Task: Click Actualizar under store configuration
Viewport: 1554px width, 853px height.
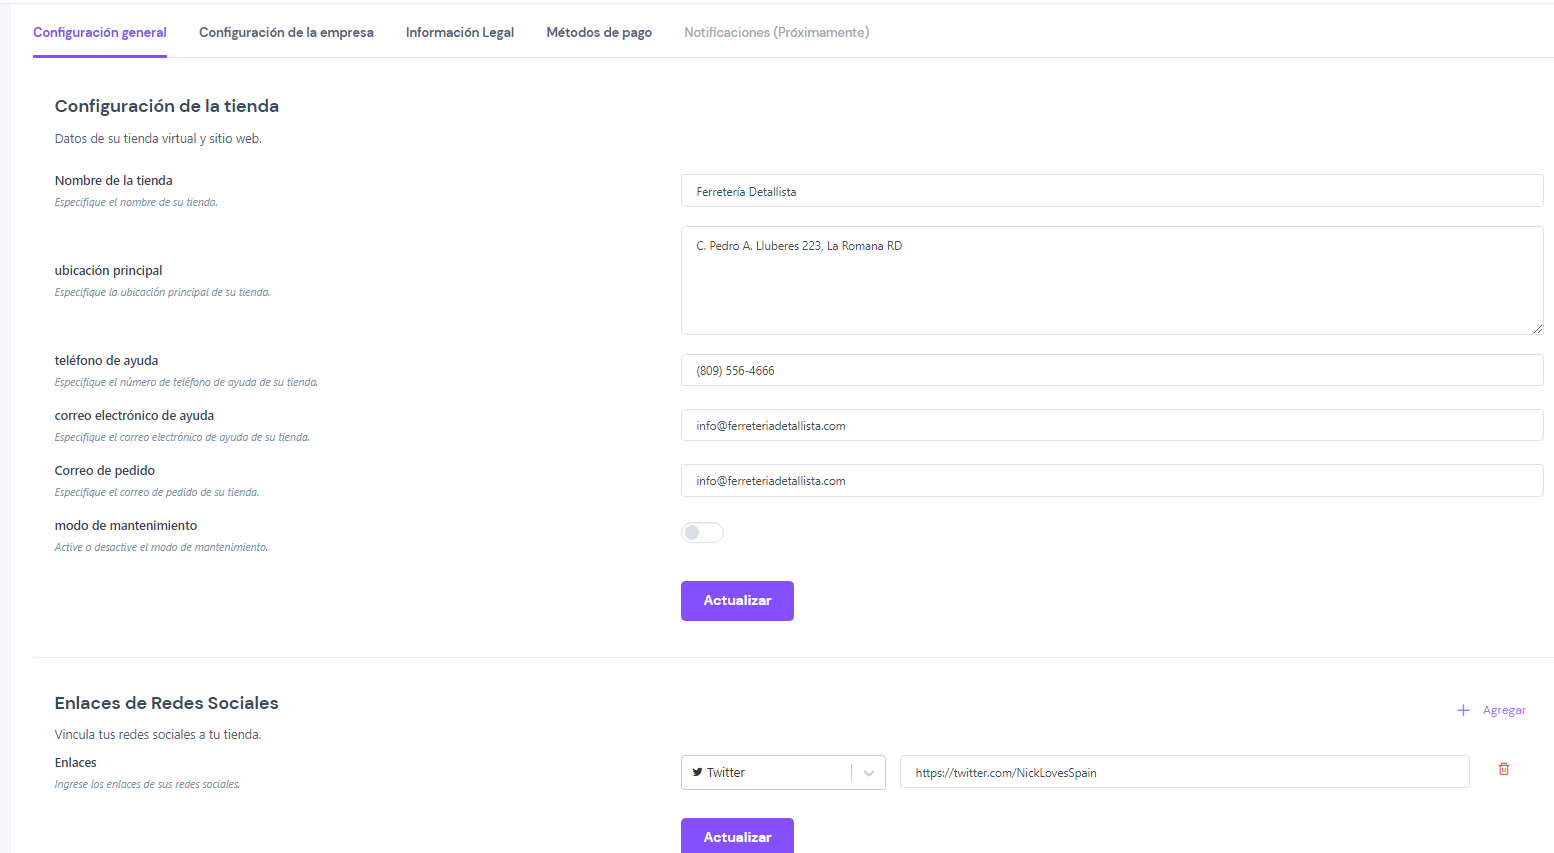Action: [x=737, y=601]
